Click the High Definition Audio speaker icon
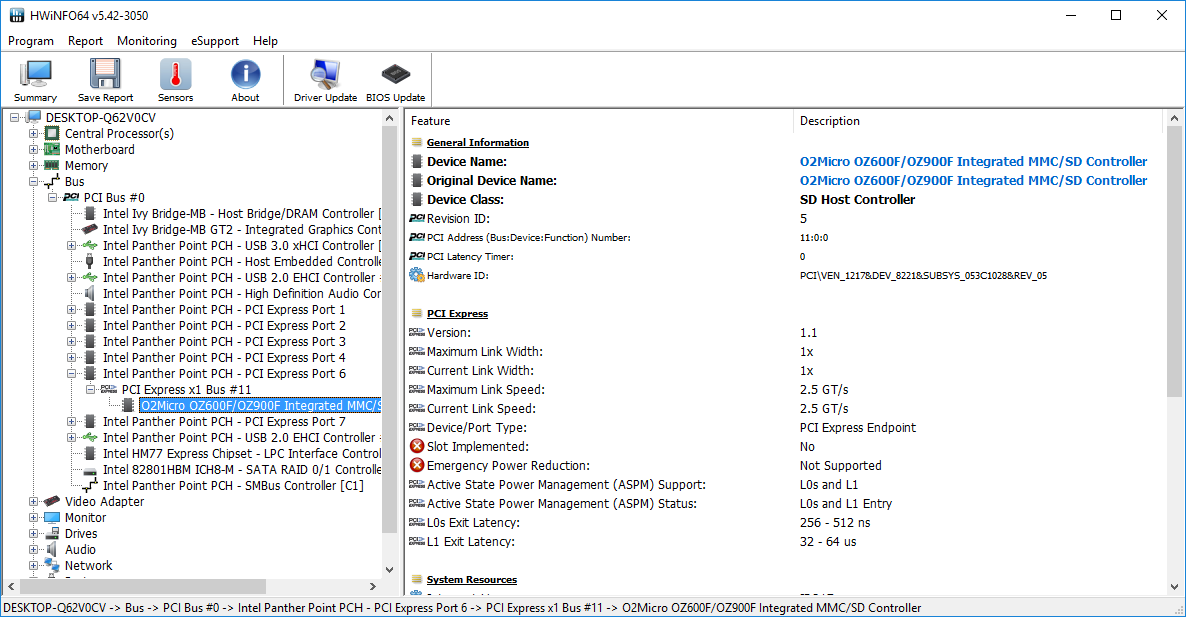The width and height of the screenshot is (1186, 617). (90, 293)
